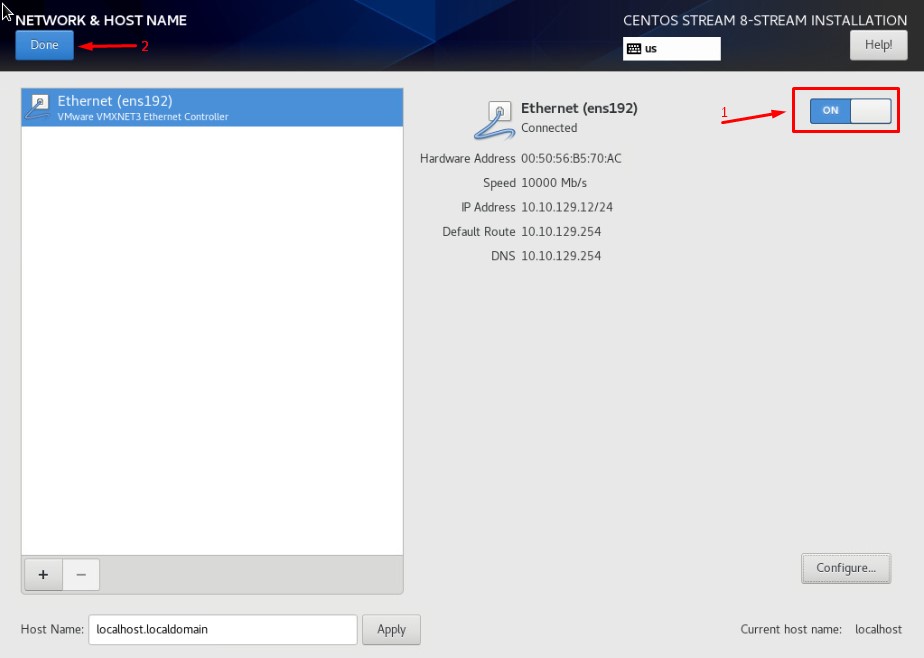Select Ethernet (ens192) in the device list
This screenshot has height=658, width=924.
pyautogui.click(x=211, y=108)
